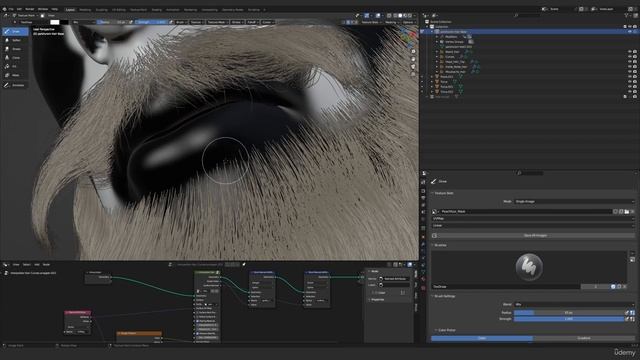Image resolution: width=640 pixels, height=360 pixels.
Task: Open the Window menu
Action: pos(43,9)
